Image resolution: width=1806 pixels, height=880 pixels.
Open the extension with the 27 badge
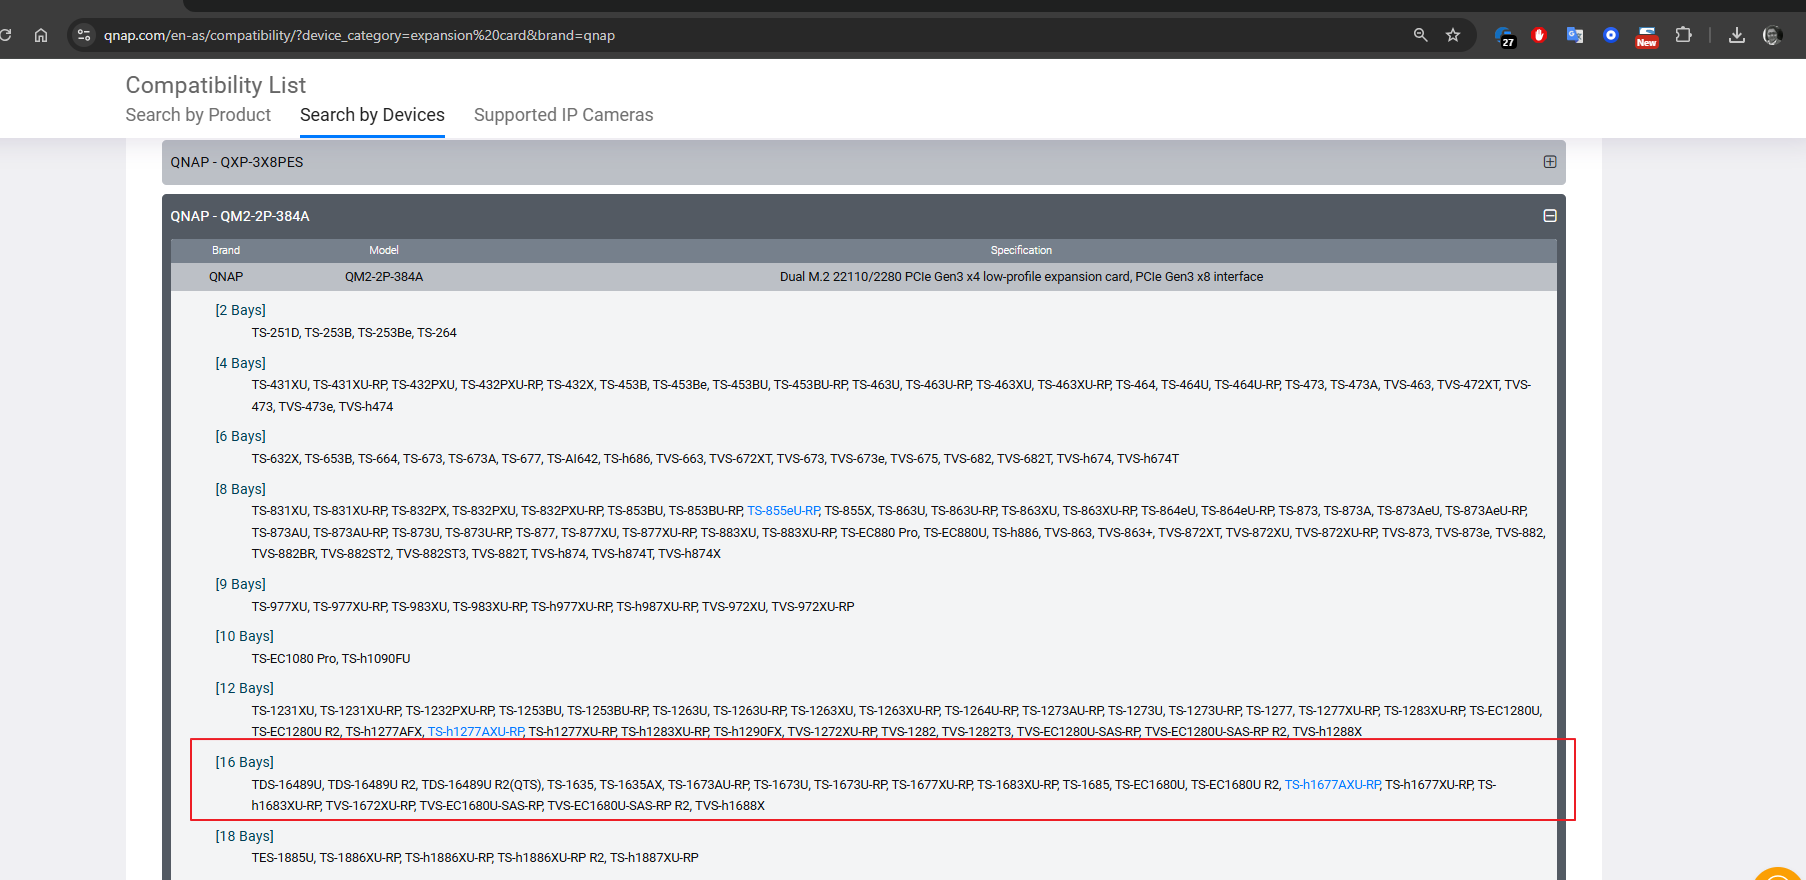(x=1505, y=36)
